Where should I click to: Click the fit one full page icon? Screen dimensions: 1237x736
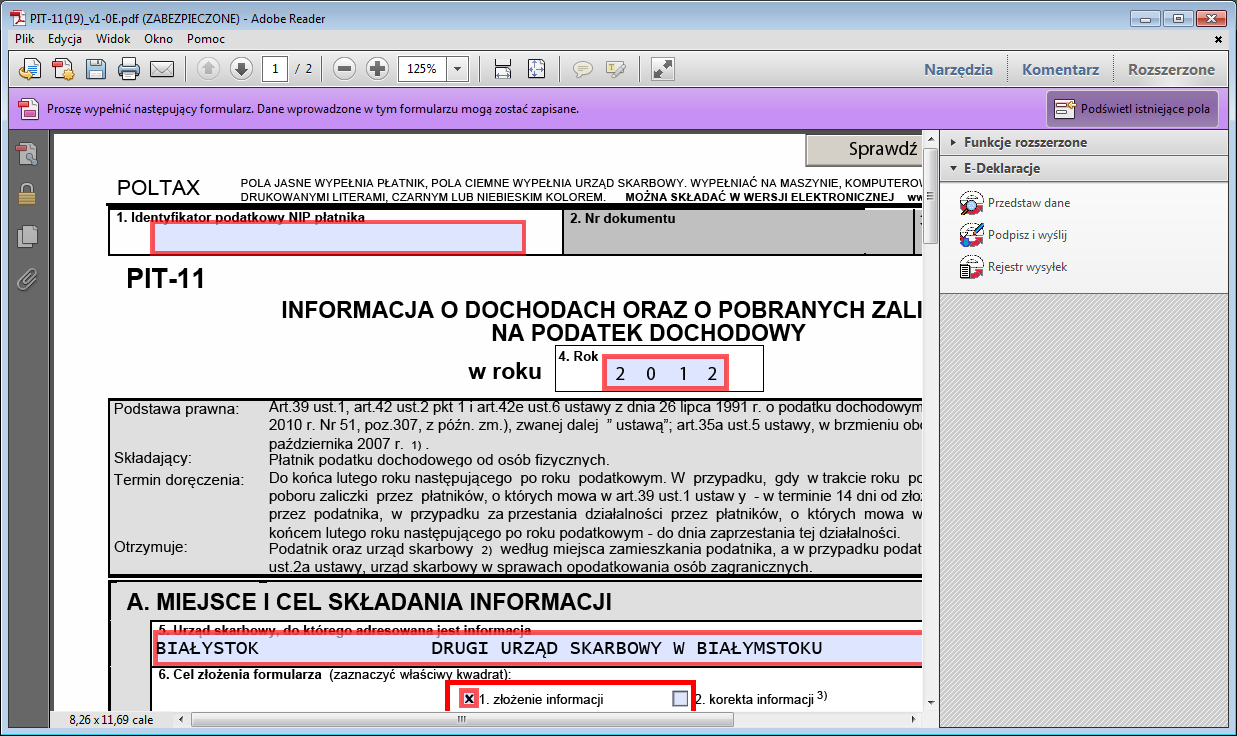(536, 69)
